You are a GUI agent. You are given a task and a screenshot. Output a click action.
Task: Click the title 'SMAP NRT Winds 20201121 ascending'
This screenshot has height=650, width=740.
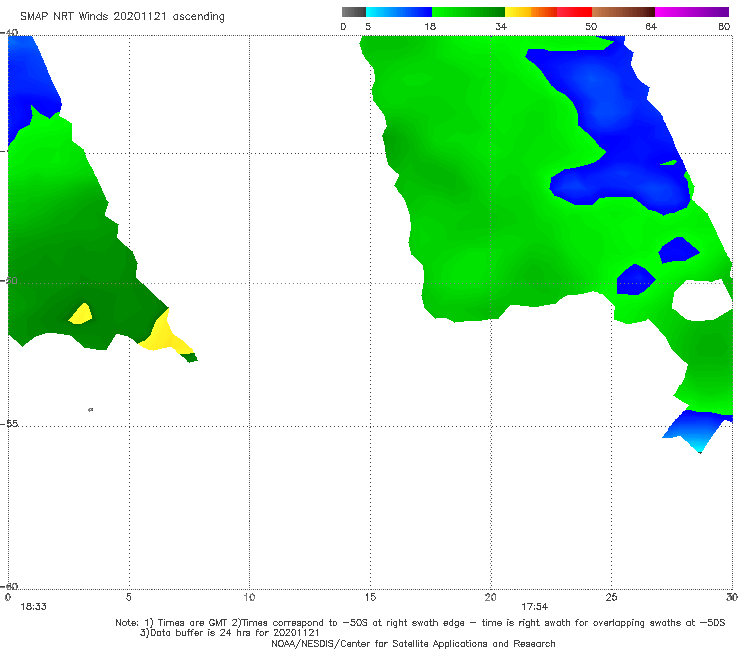tap(122, 17)
